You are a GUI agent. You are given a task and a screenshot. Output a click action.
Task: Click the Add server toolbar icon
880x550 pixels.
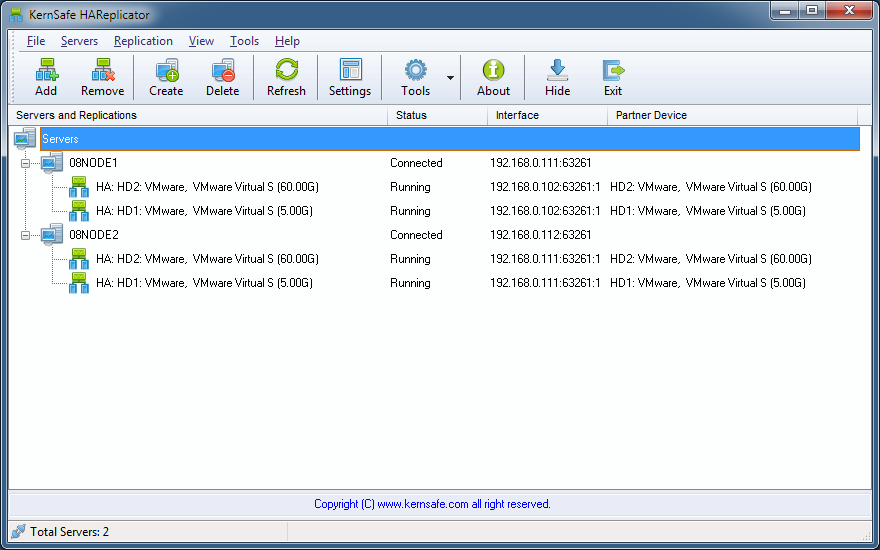pos(47,70)
